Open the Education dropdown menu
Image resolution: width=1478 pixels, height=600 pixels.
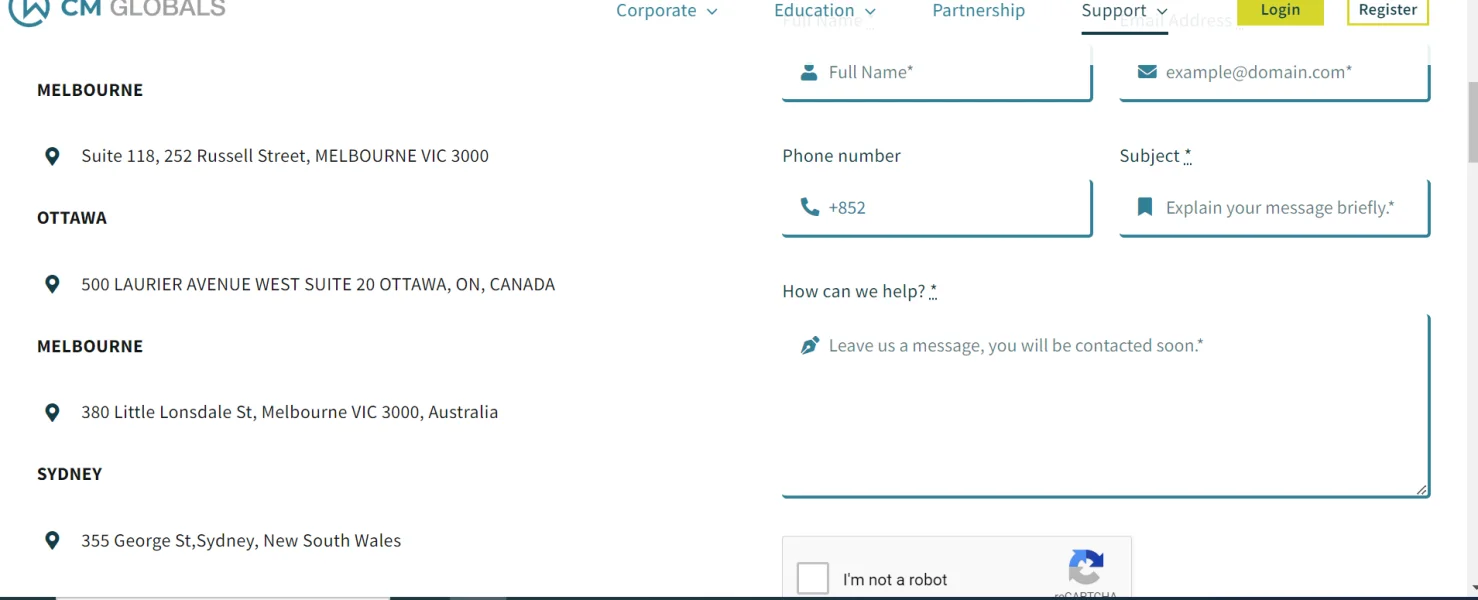(824, 11)
